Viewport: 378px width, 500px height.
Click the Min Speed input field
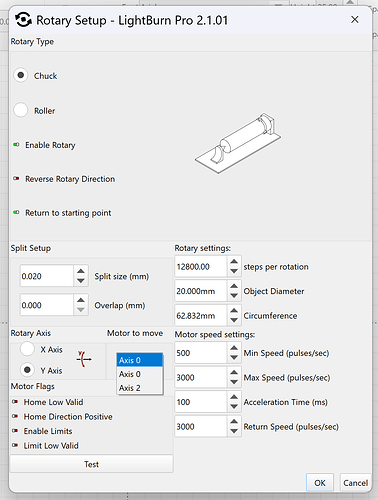click(x=201, y=353)
